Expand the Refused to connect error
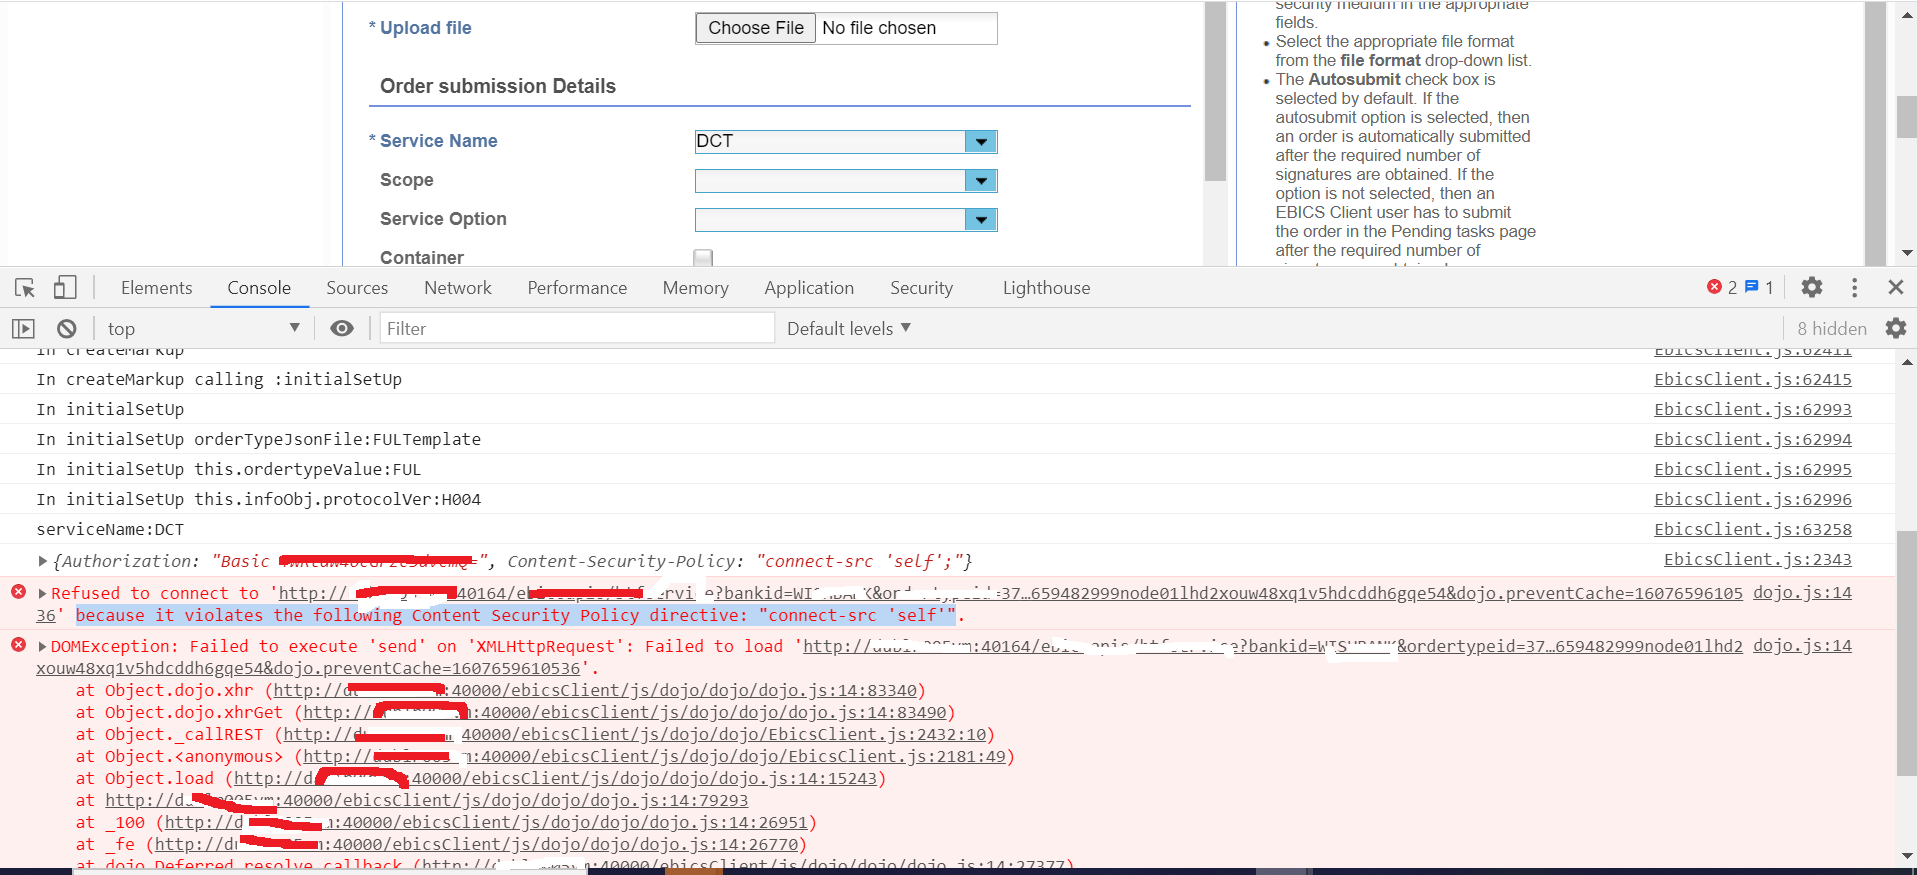The image size is (1917, 875). coord(43,593)
